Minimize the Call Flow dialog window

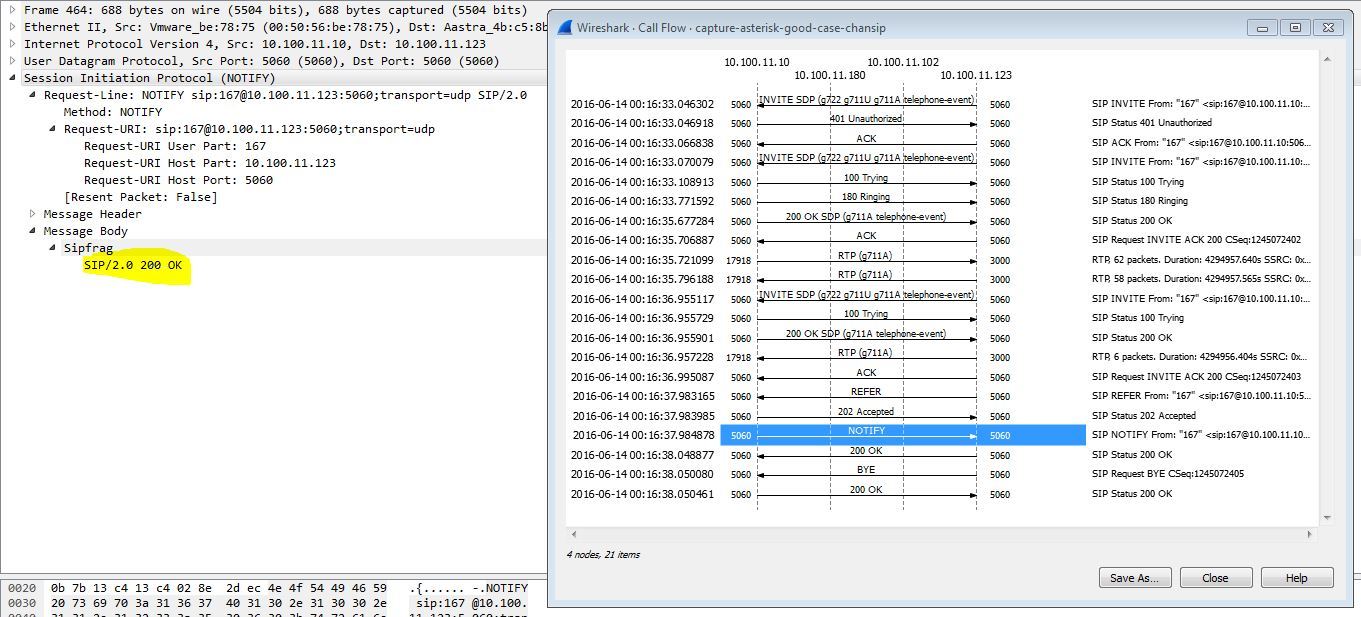point(1262,28)
